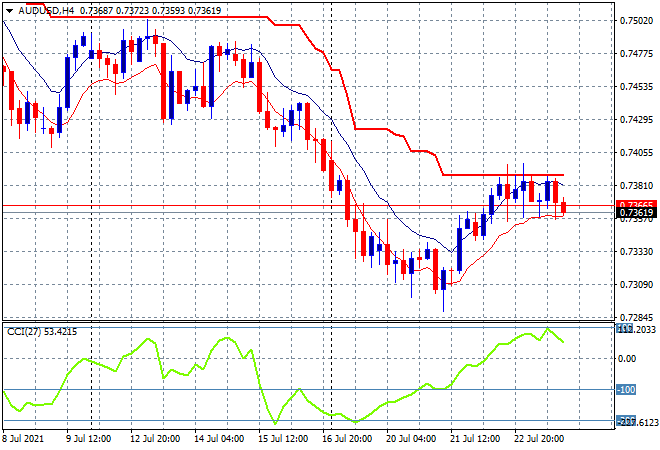Select the current price label 0.73619

pos(636,213)
